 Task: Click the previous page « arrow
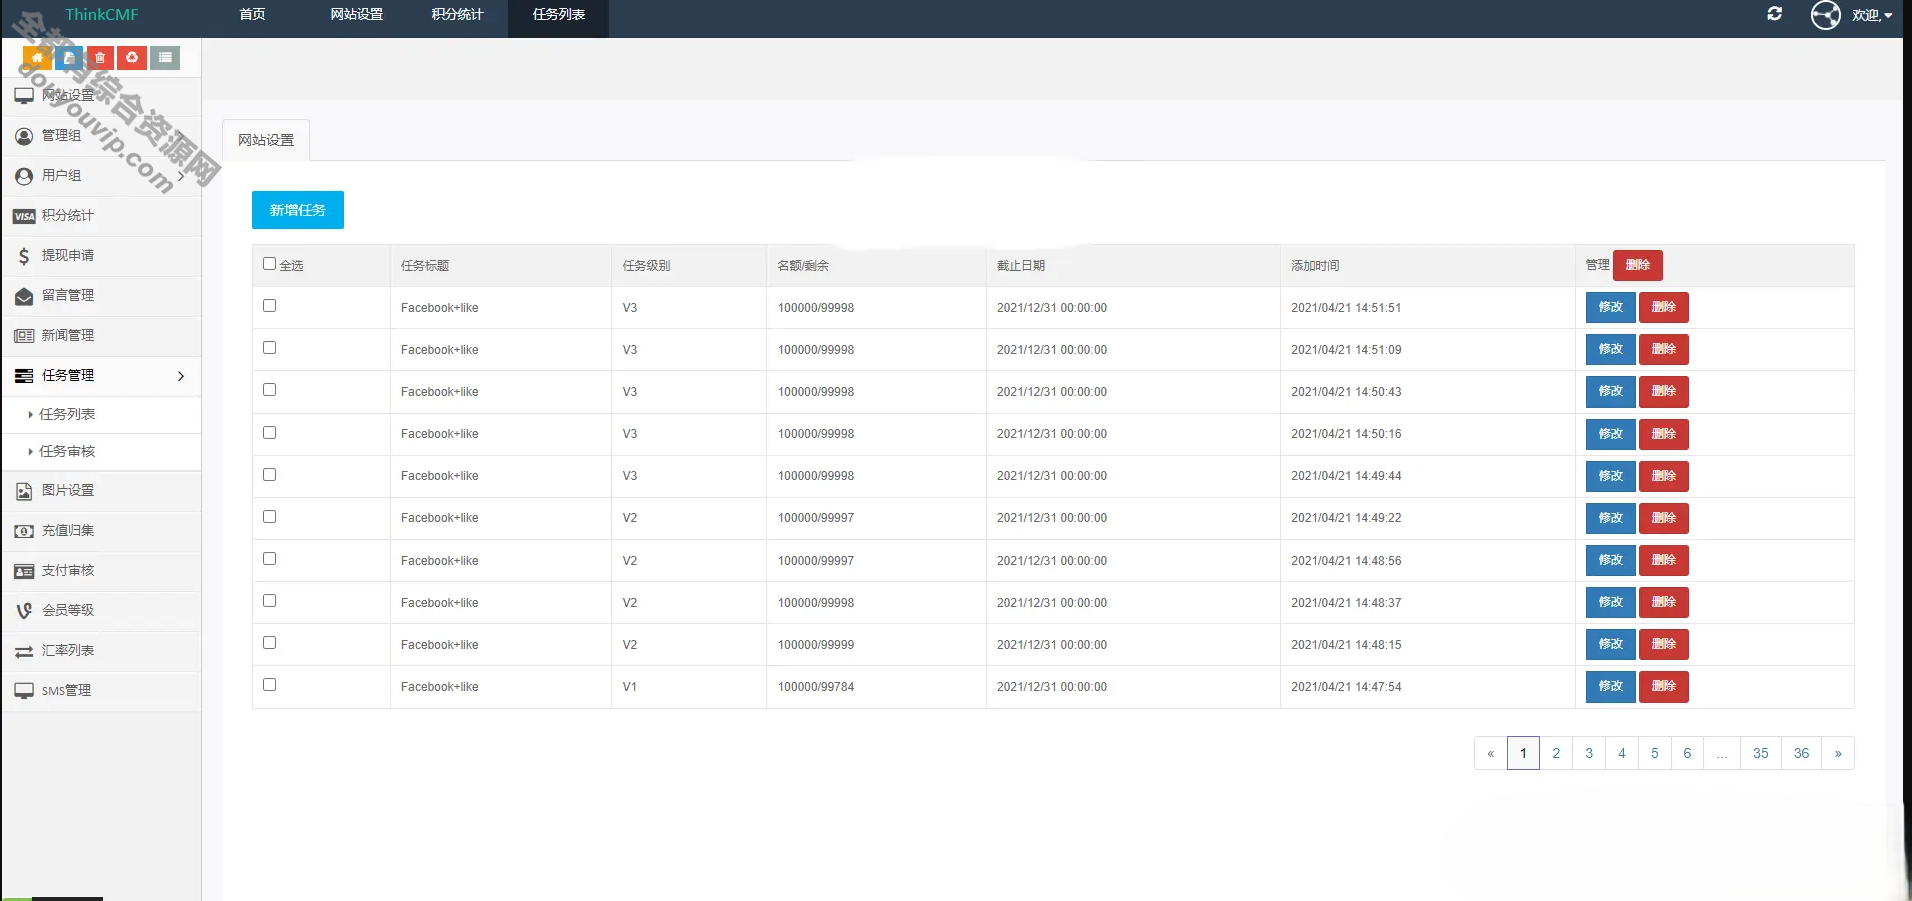click(x=1491, y=753)
